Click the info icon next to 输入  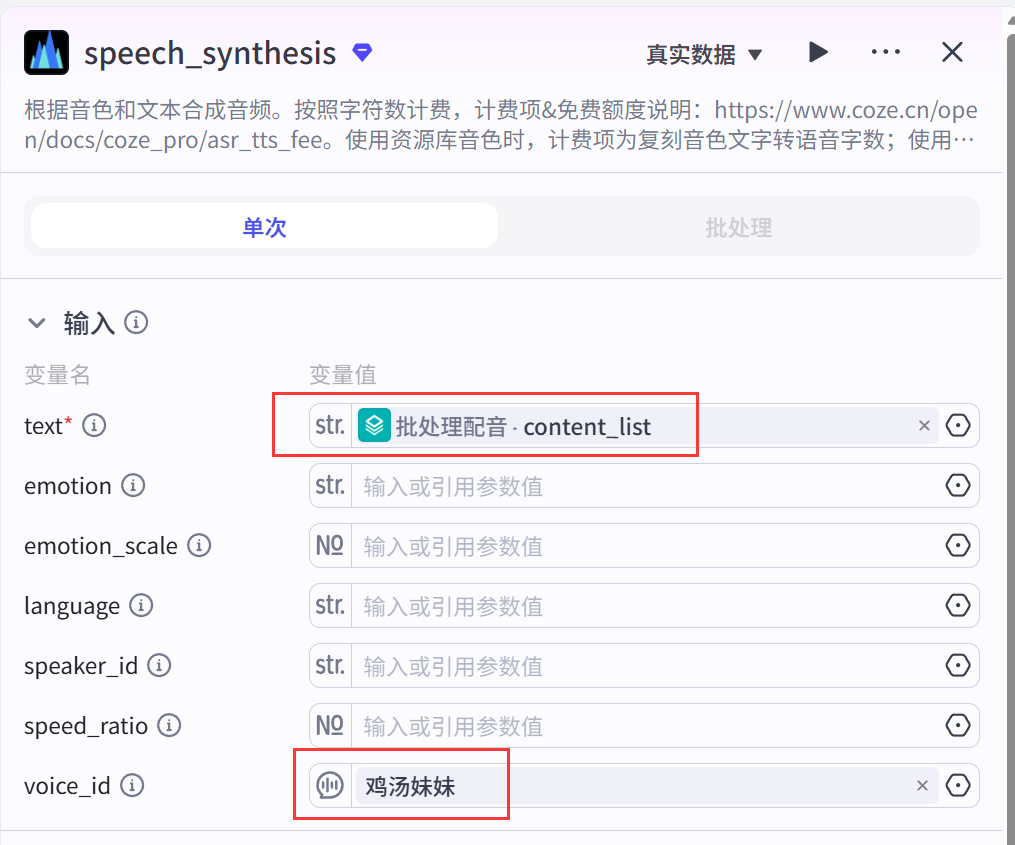coord(136,323)
